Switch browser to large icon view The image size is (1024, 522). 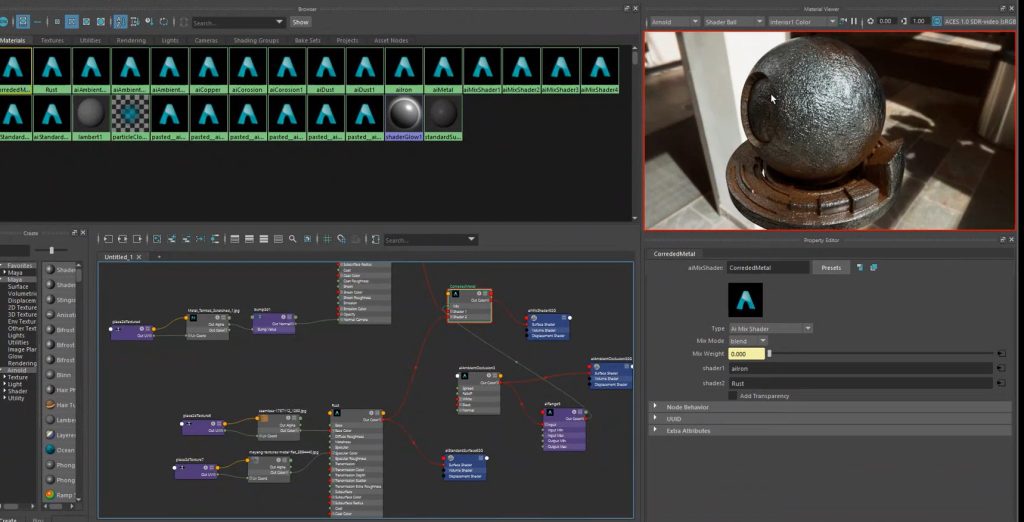(86, 22)
